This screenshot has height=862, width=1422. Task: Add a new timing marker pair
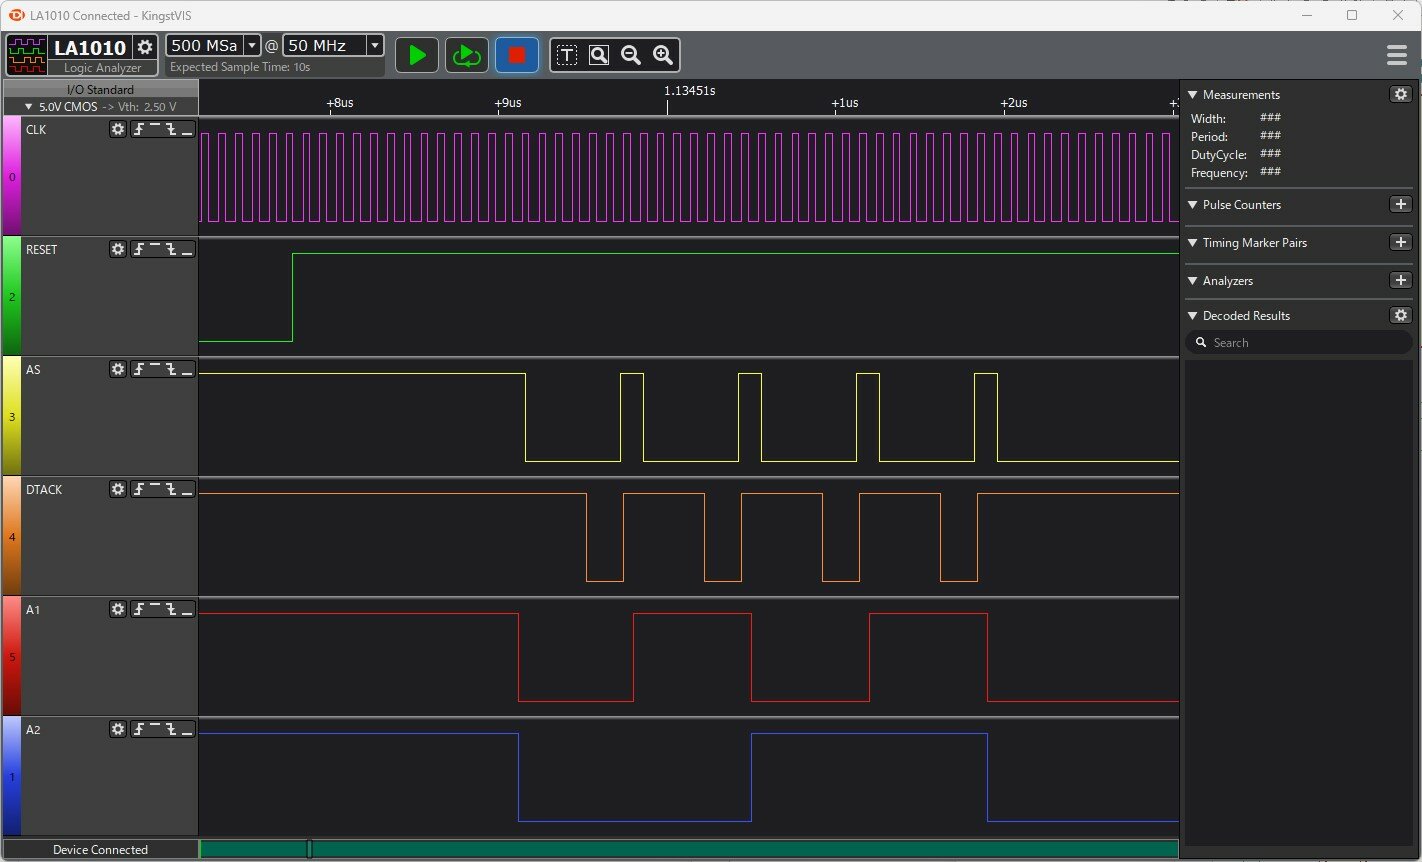tap(1400, 243)
